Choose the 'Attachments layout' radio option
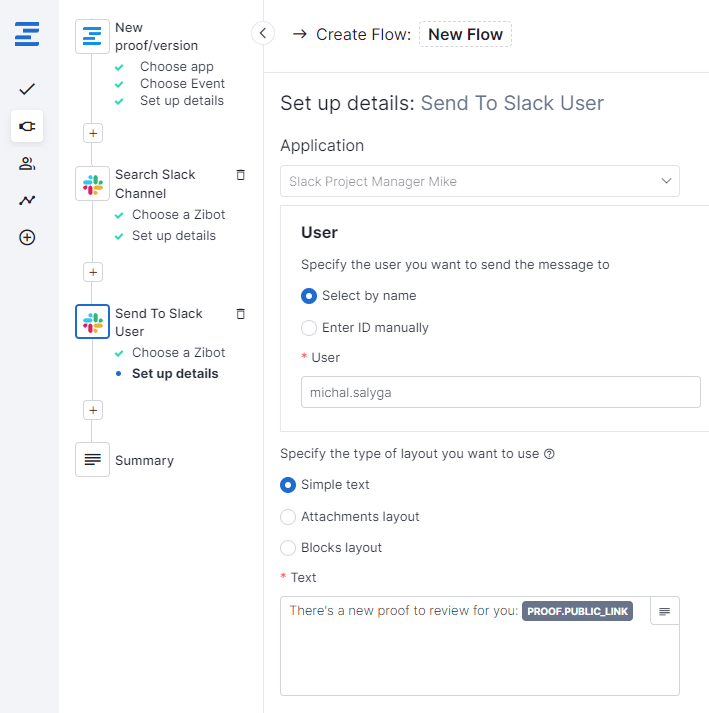709x713 pixels. tap(289, 517)
